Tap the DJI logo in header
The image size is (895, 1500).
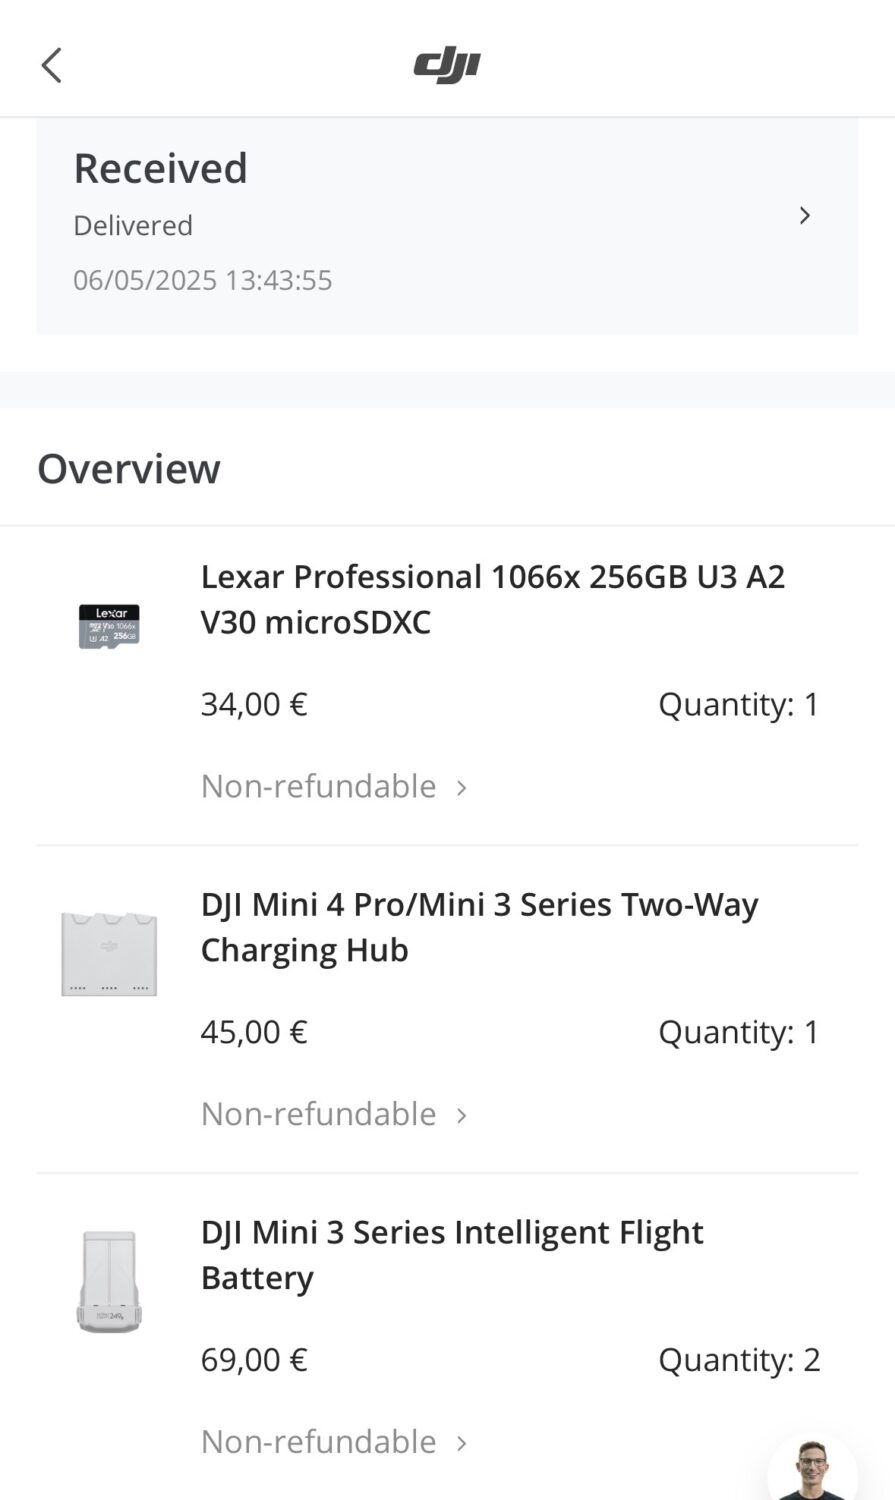coord(447,66)
